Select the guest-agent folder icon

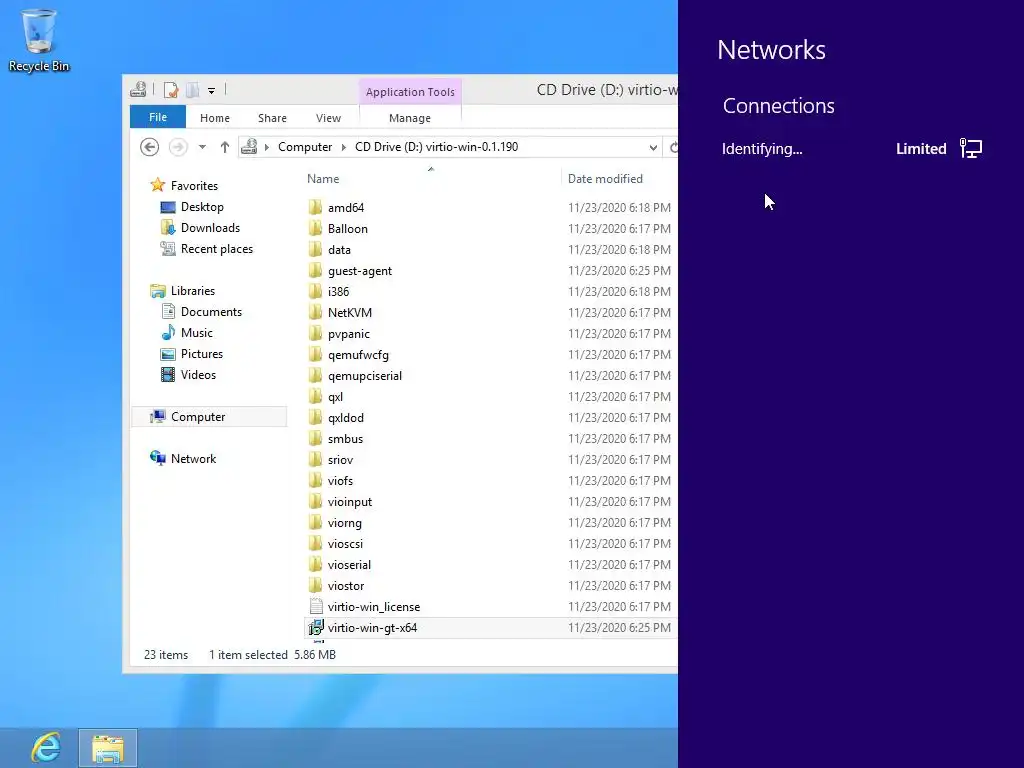(x=315, y=270)
